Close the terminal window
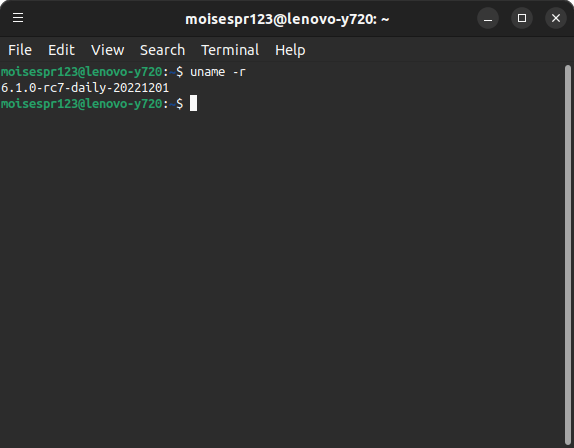574x448 pixels. tap(556, 18)
